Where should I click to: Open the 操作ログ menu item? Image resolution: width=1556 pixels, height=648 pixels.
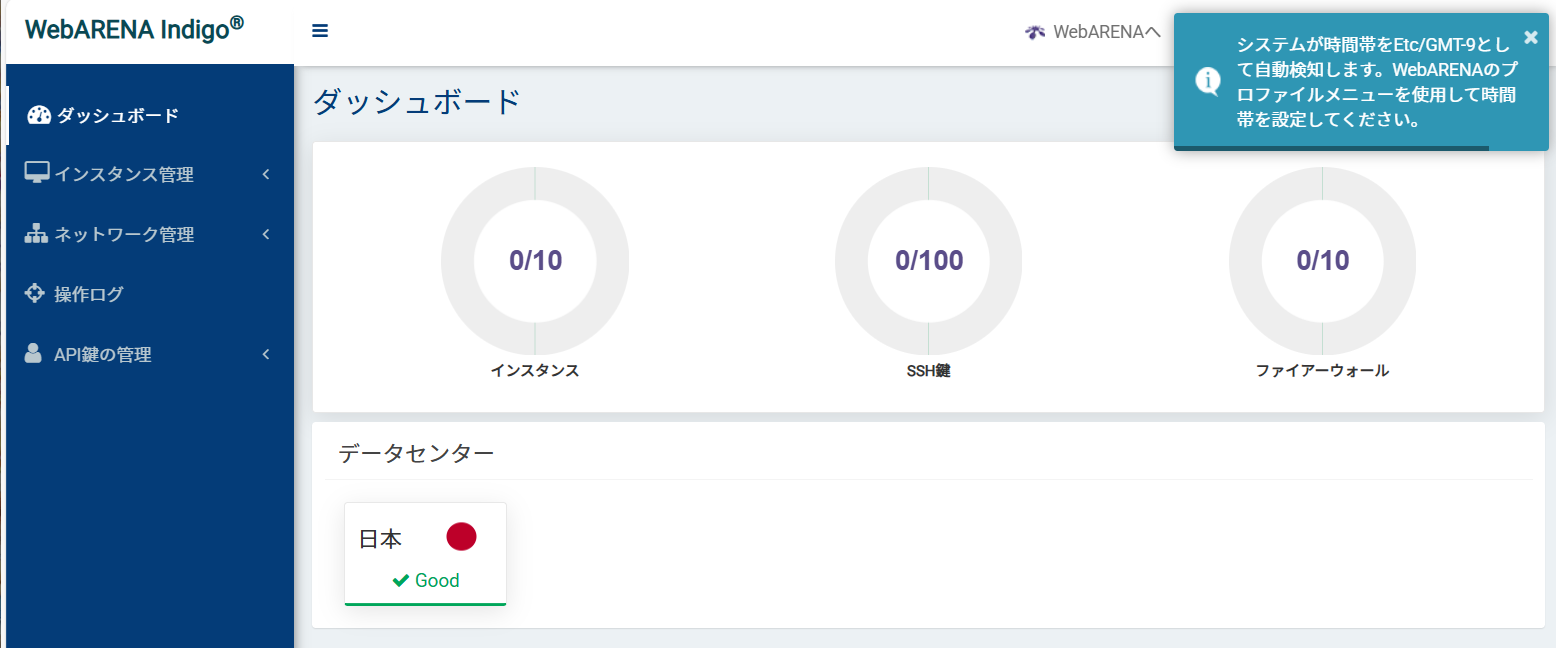point(89,294)
